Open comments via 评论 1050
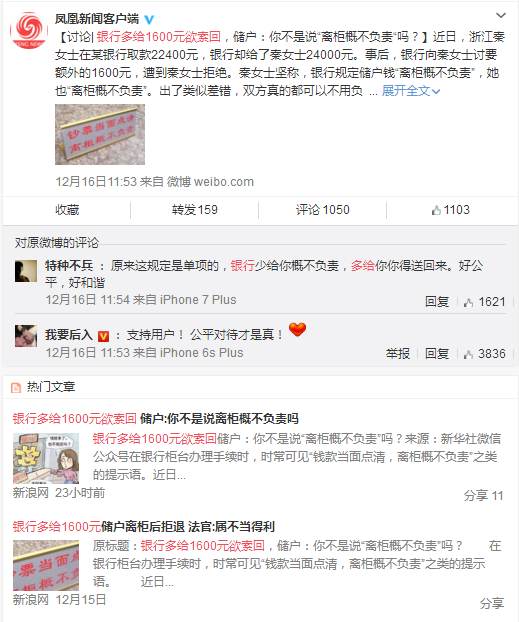Viewport: 519px width, 622px height. pyautogui.click(x=323, y=209)
